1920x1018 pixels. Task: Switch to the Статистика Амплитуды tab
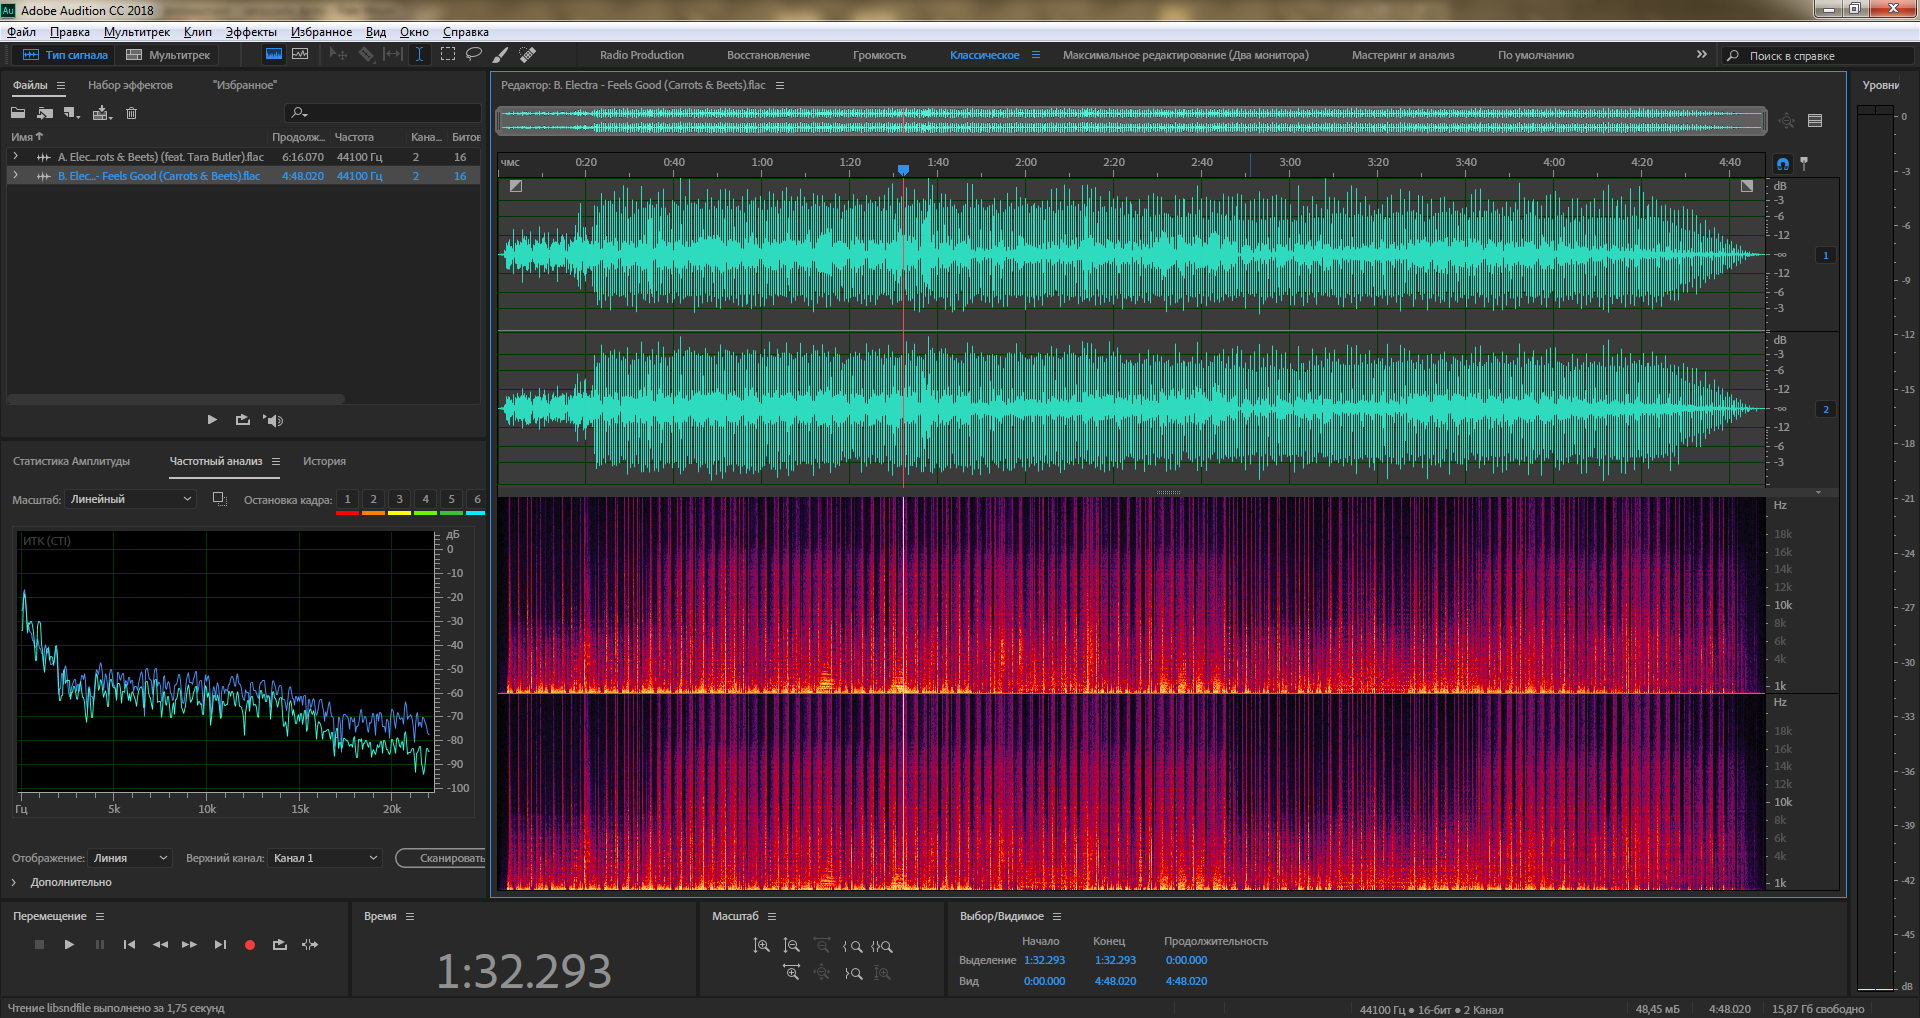71,461
